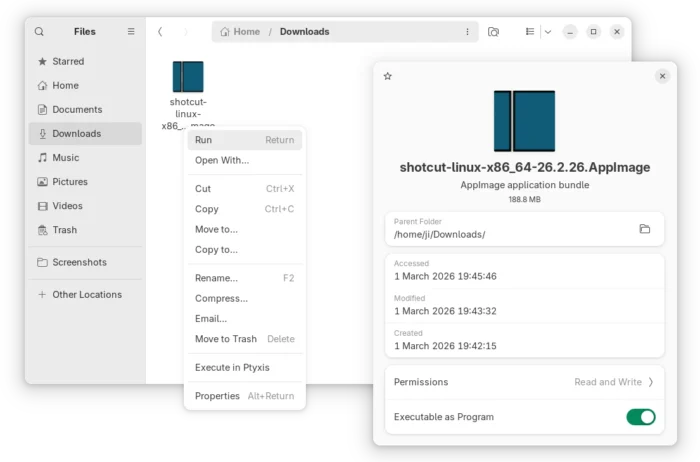Image resolution: width=700 pixels, height=462 pixels.
Task: Star the file in properties dialog
Action: coord(388,76)
